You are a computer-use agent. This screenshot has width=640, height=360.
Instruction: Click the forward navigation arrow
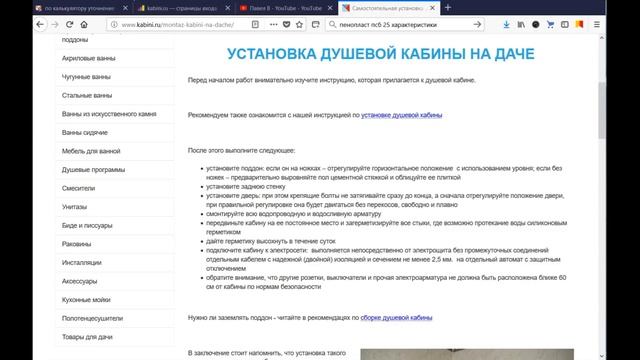55,24
